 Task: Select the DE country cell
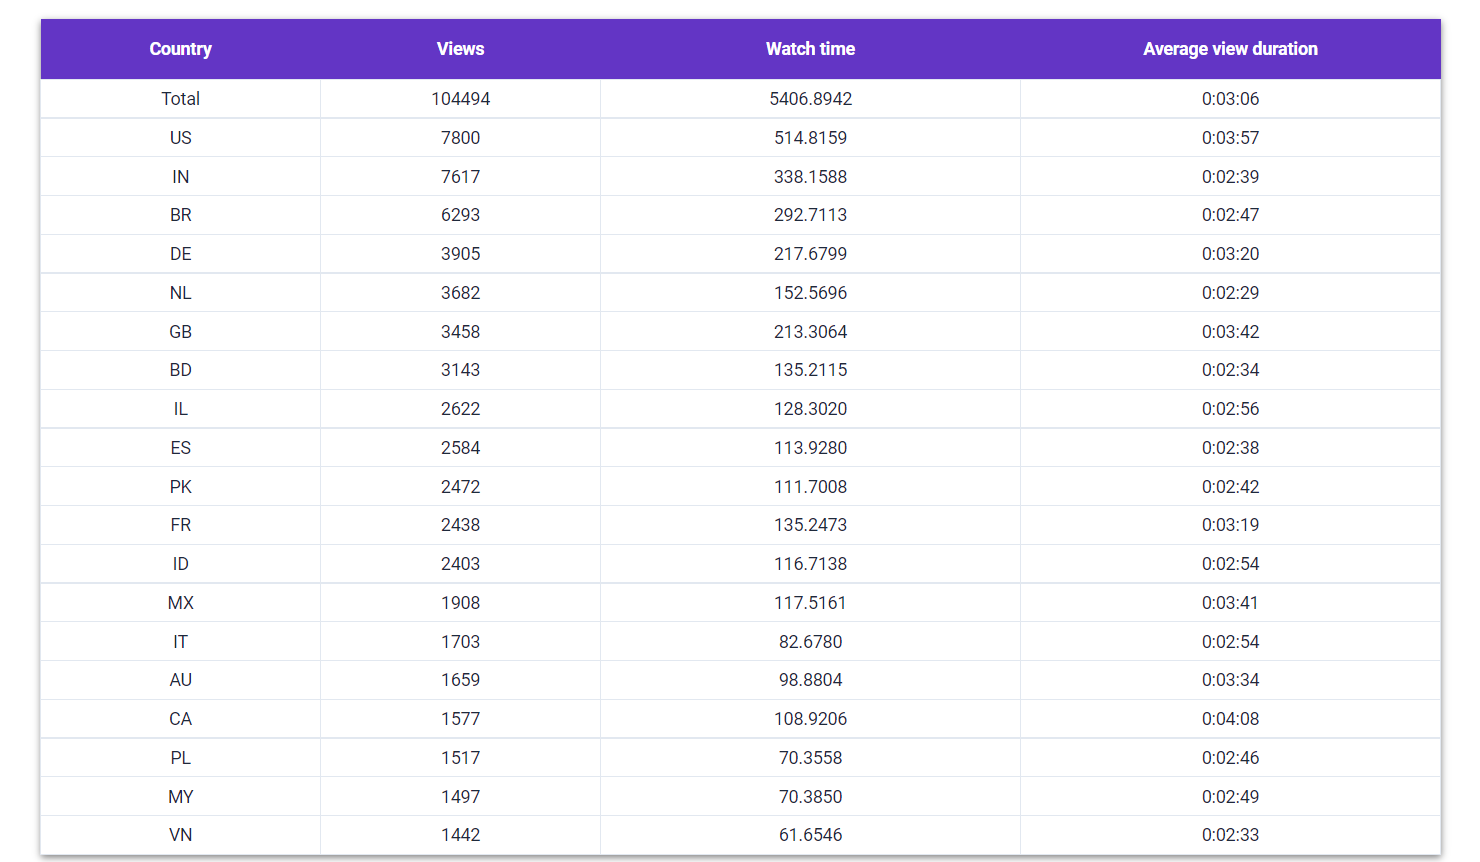180,254
